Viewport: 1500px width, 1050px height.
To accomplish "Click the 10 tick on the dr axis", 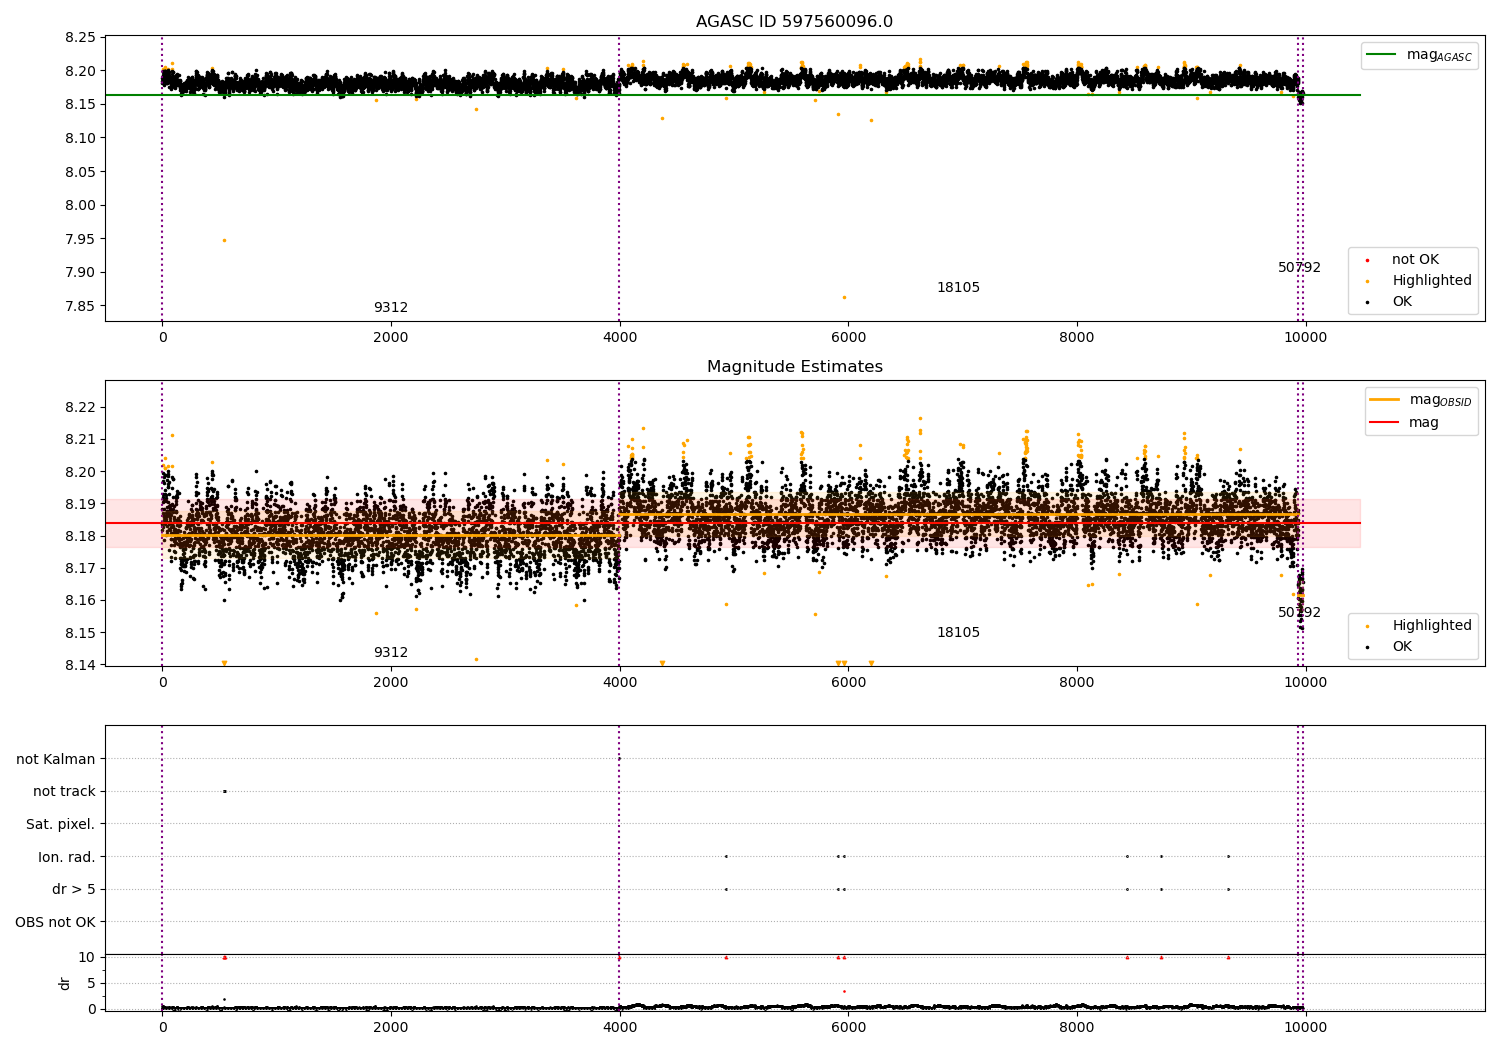I will 87,957.
